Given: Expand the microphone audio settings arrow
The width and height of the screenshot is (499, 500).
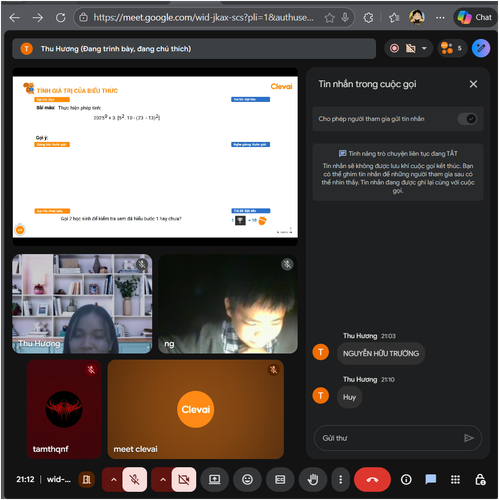Looking at the screenshot, I should (x=113, y=480).
